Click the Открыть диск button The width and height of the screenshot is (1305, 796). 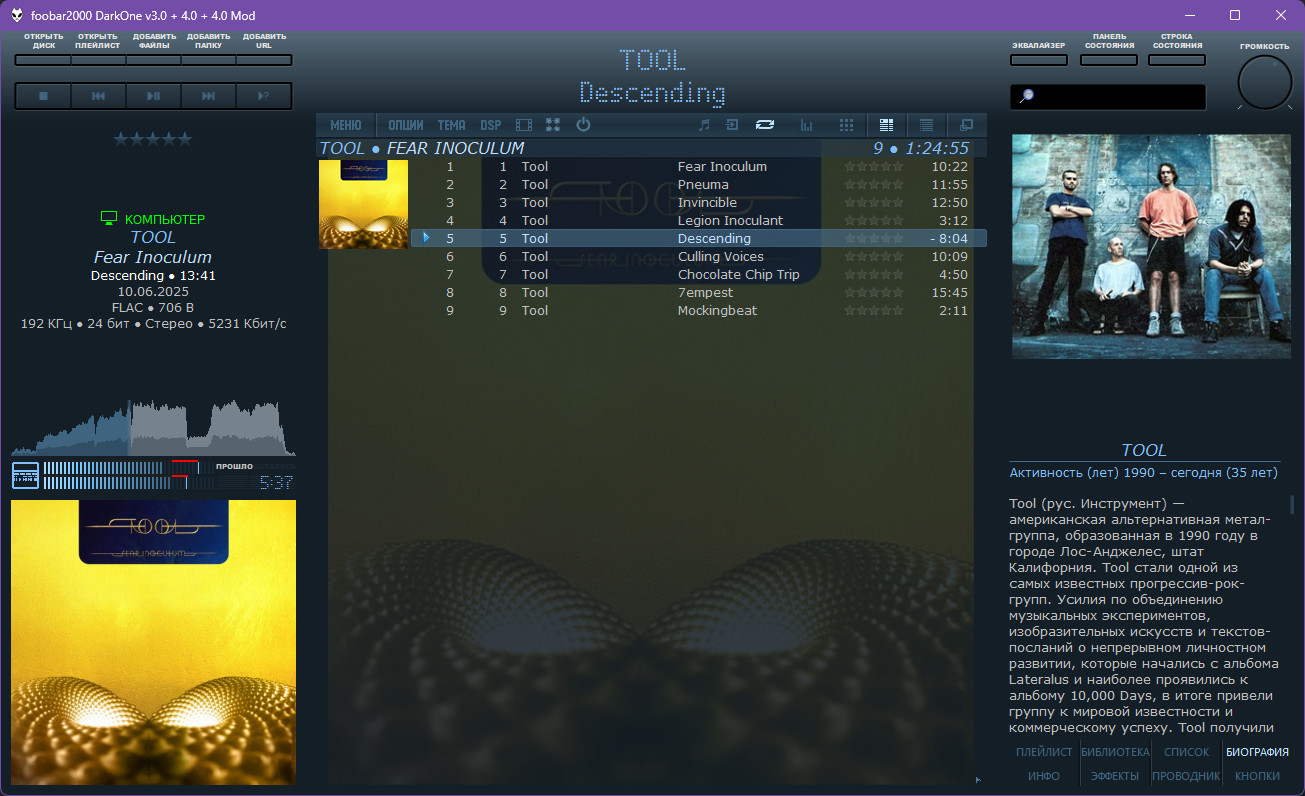(43, 60)
